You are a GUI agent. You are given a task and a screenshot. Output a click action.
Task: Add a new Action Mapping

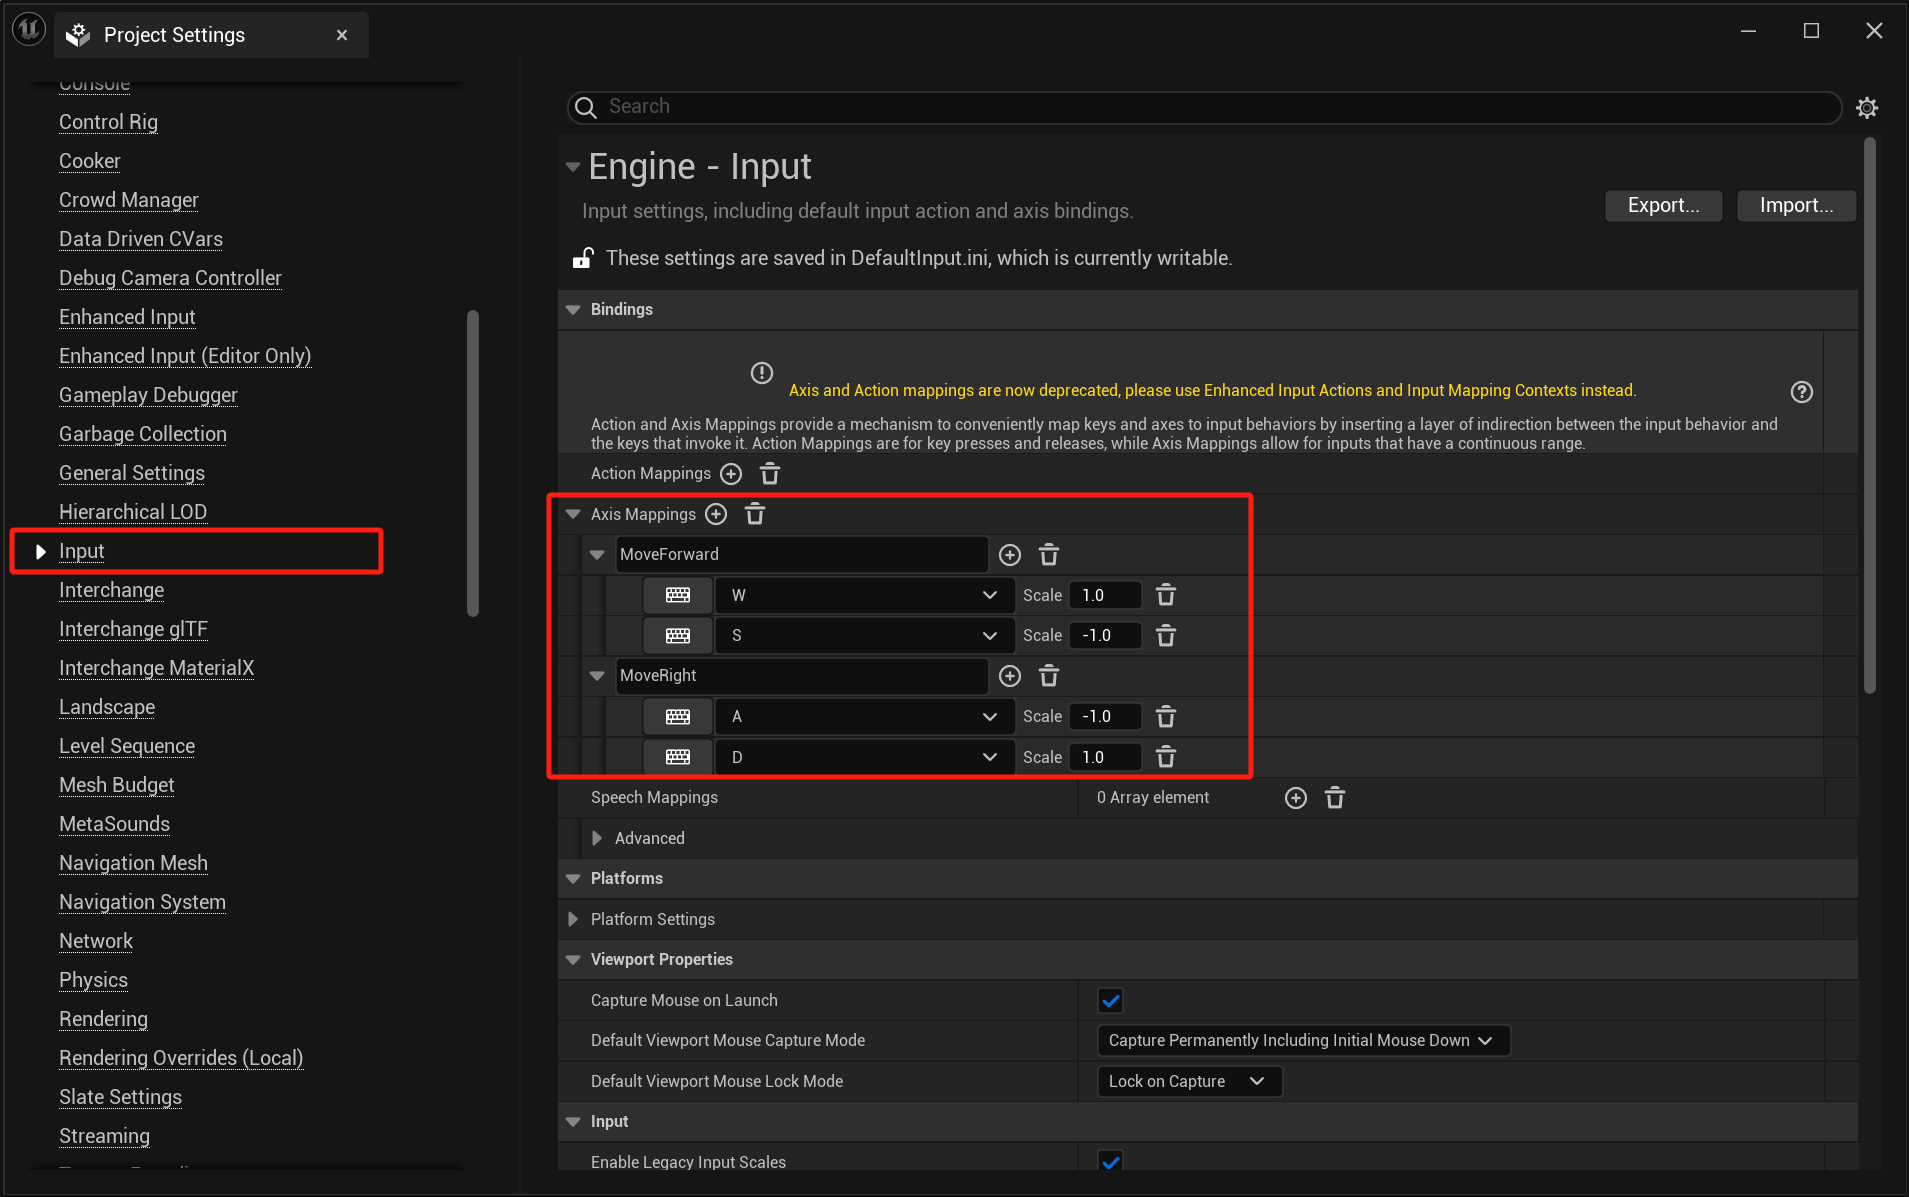click(731, 474)
